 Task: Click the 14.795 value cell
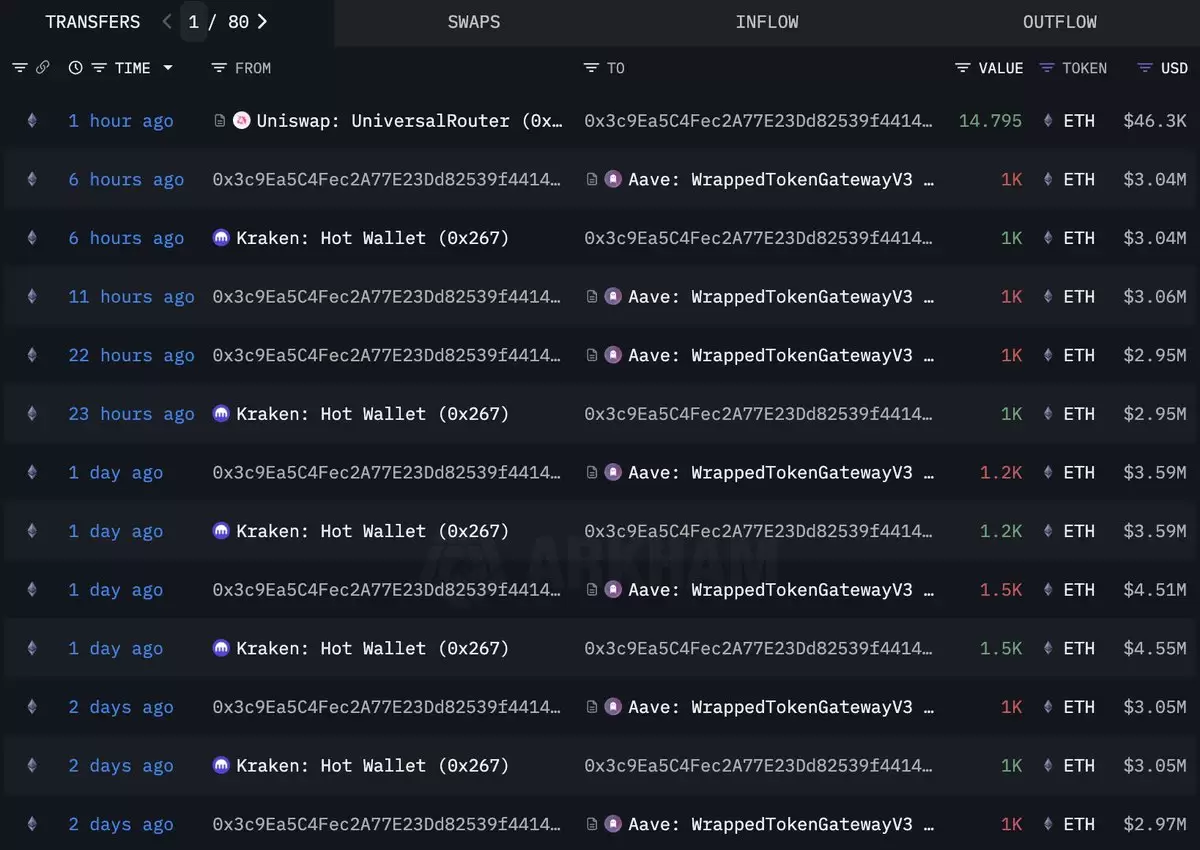(x=990, y=121)
